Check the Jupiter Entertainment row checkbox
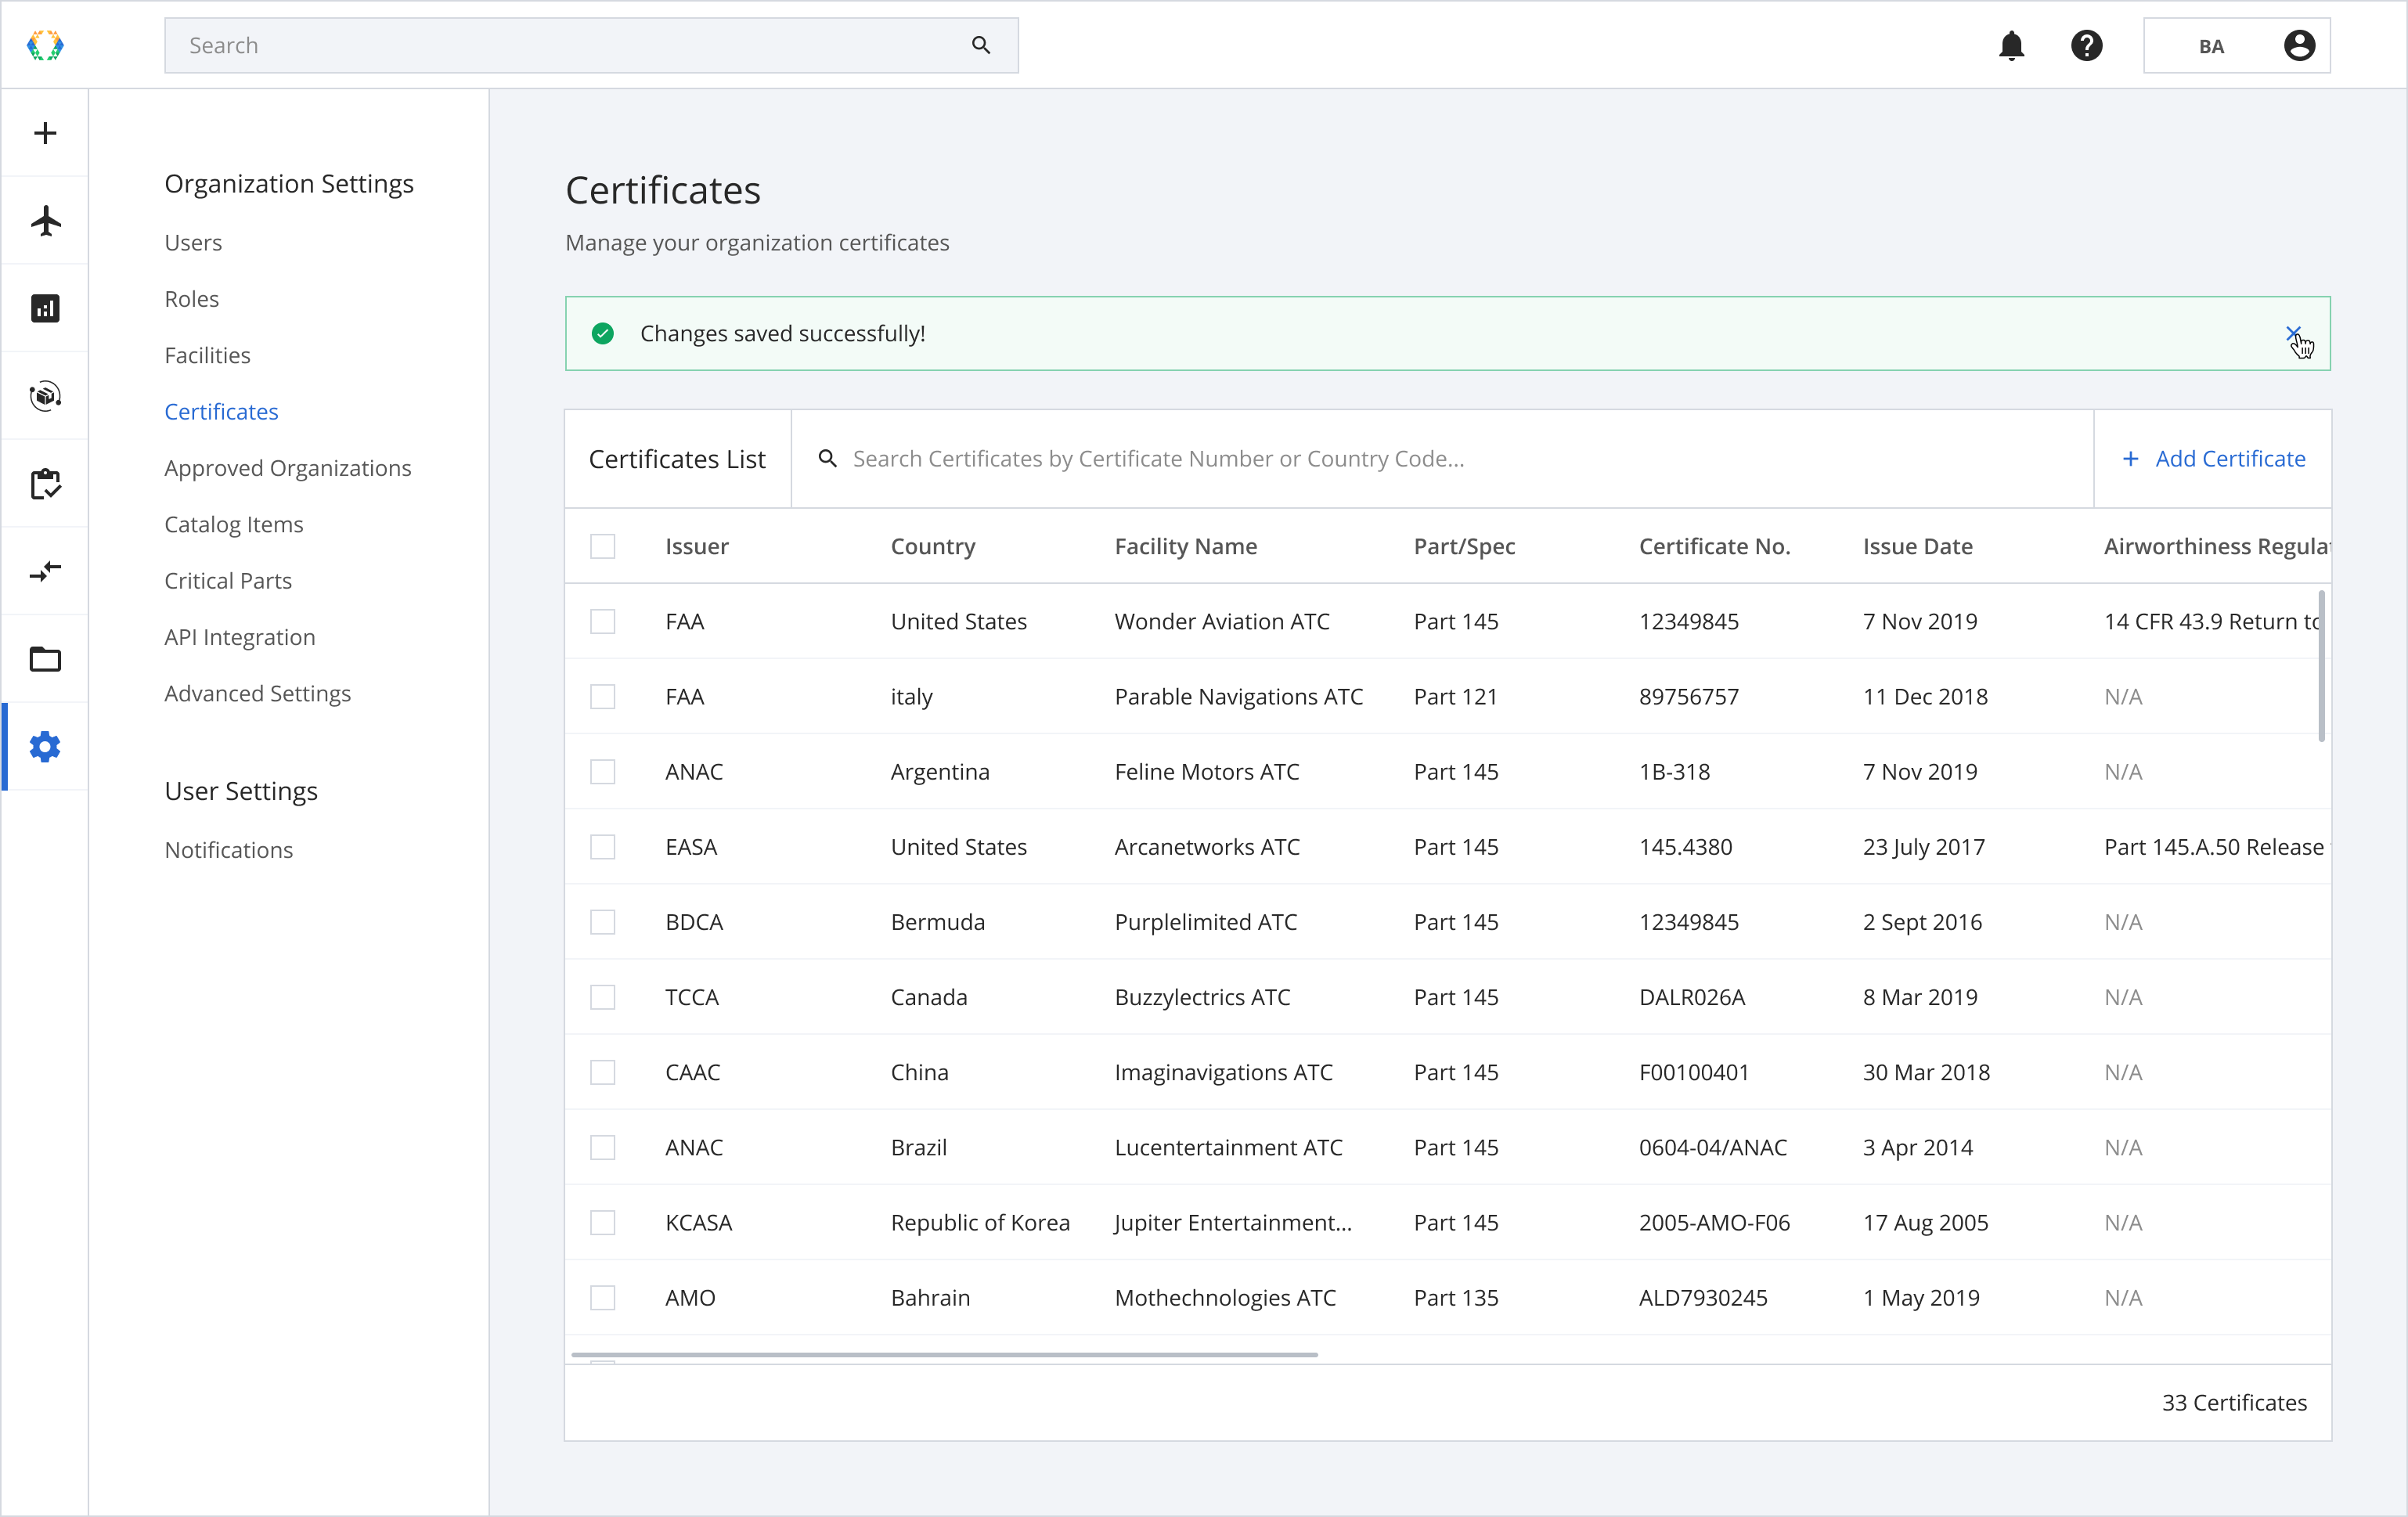Image resolution: width=2408 pixels, height=1517 pixels. point(603,1222)
